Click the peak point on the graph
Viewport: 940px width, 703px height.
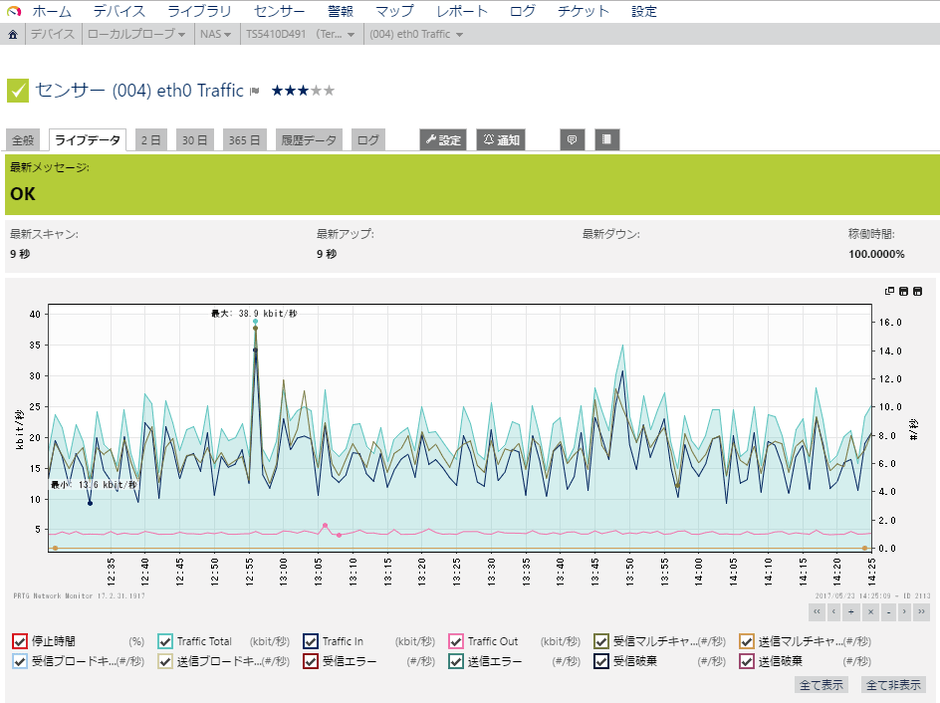coord(255,323)
